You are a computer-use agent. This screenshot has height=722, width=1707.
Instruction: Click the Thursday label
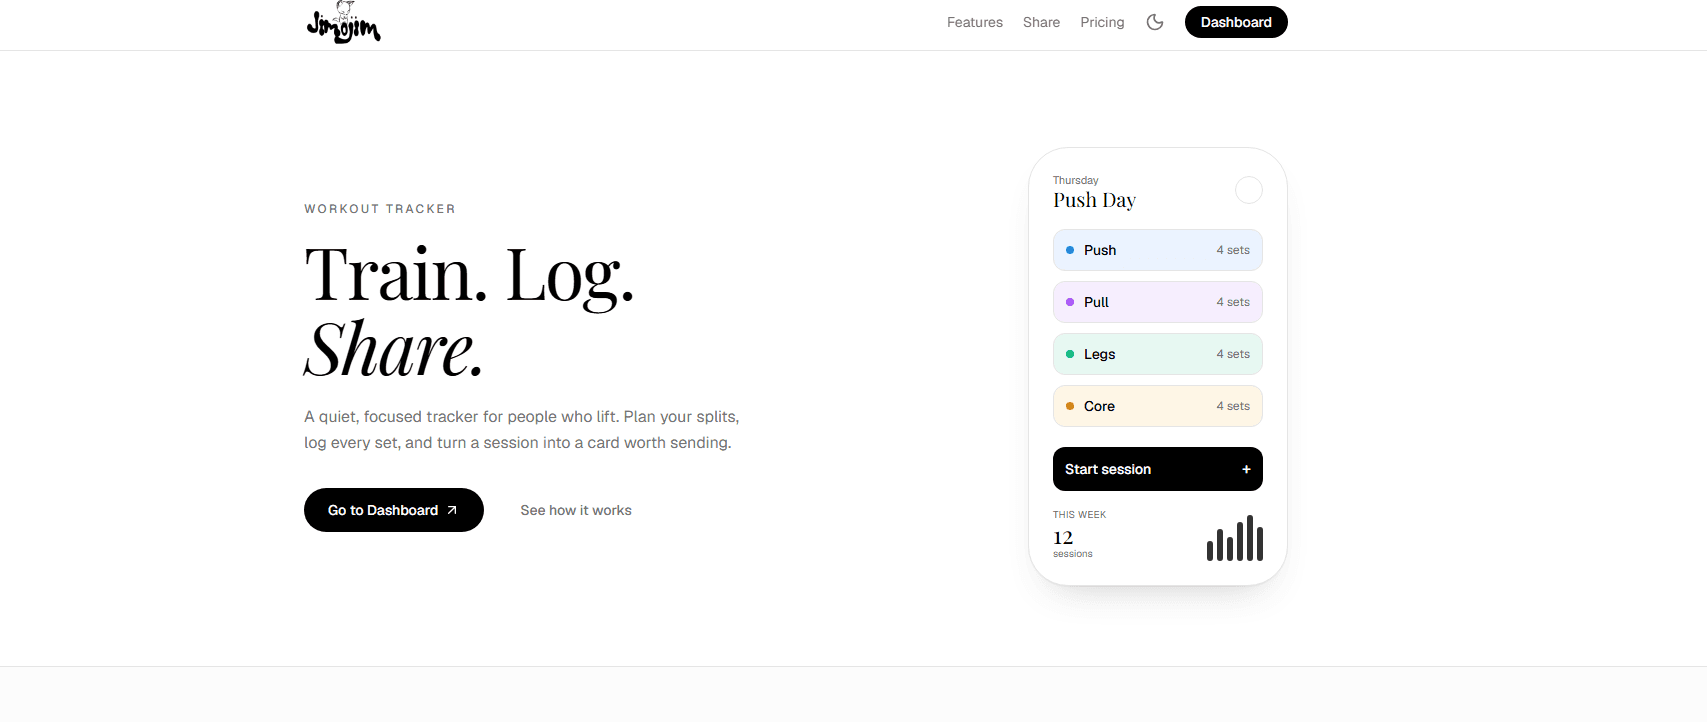point(1076,180)
